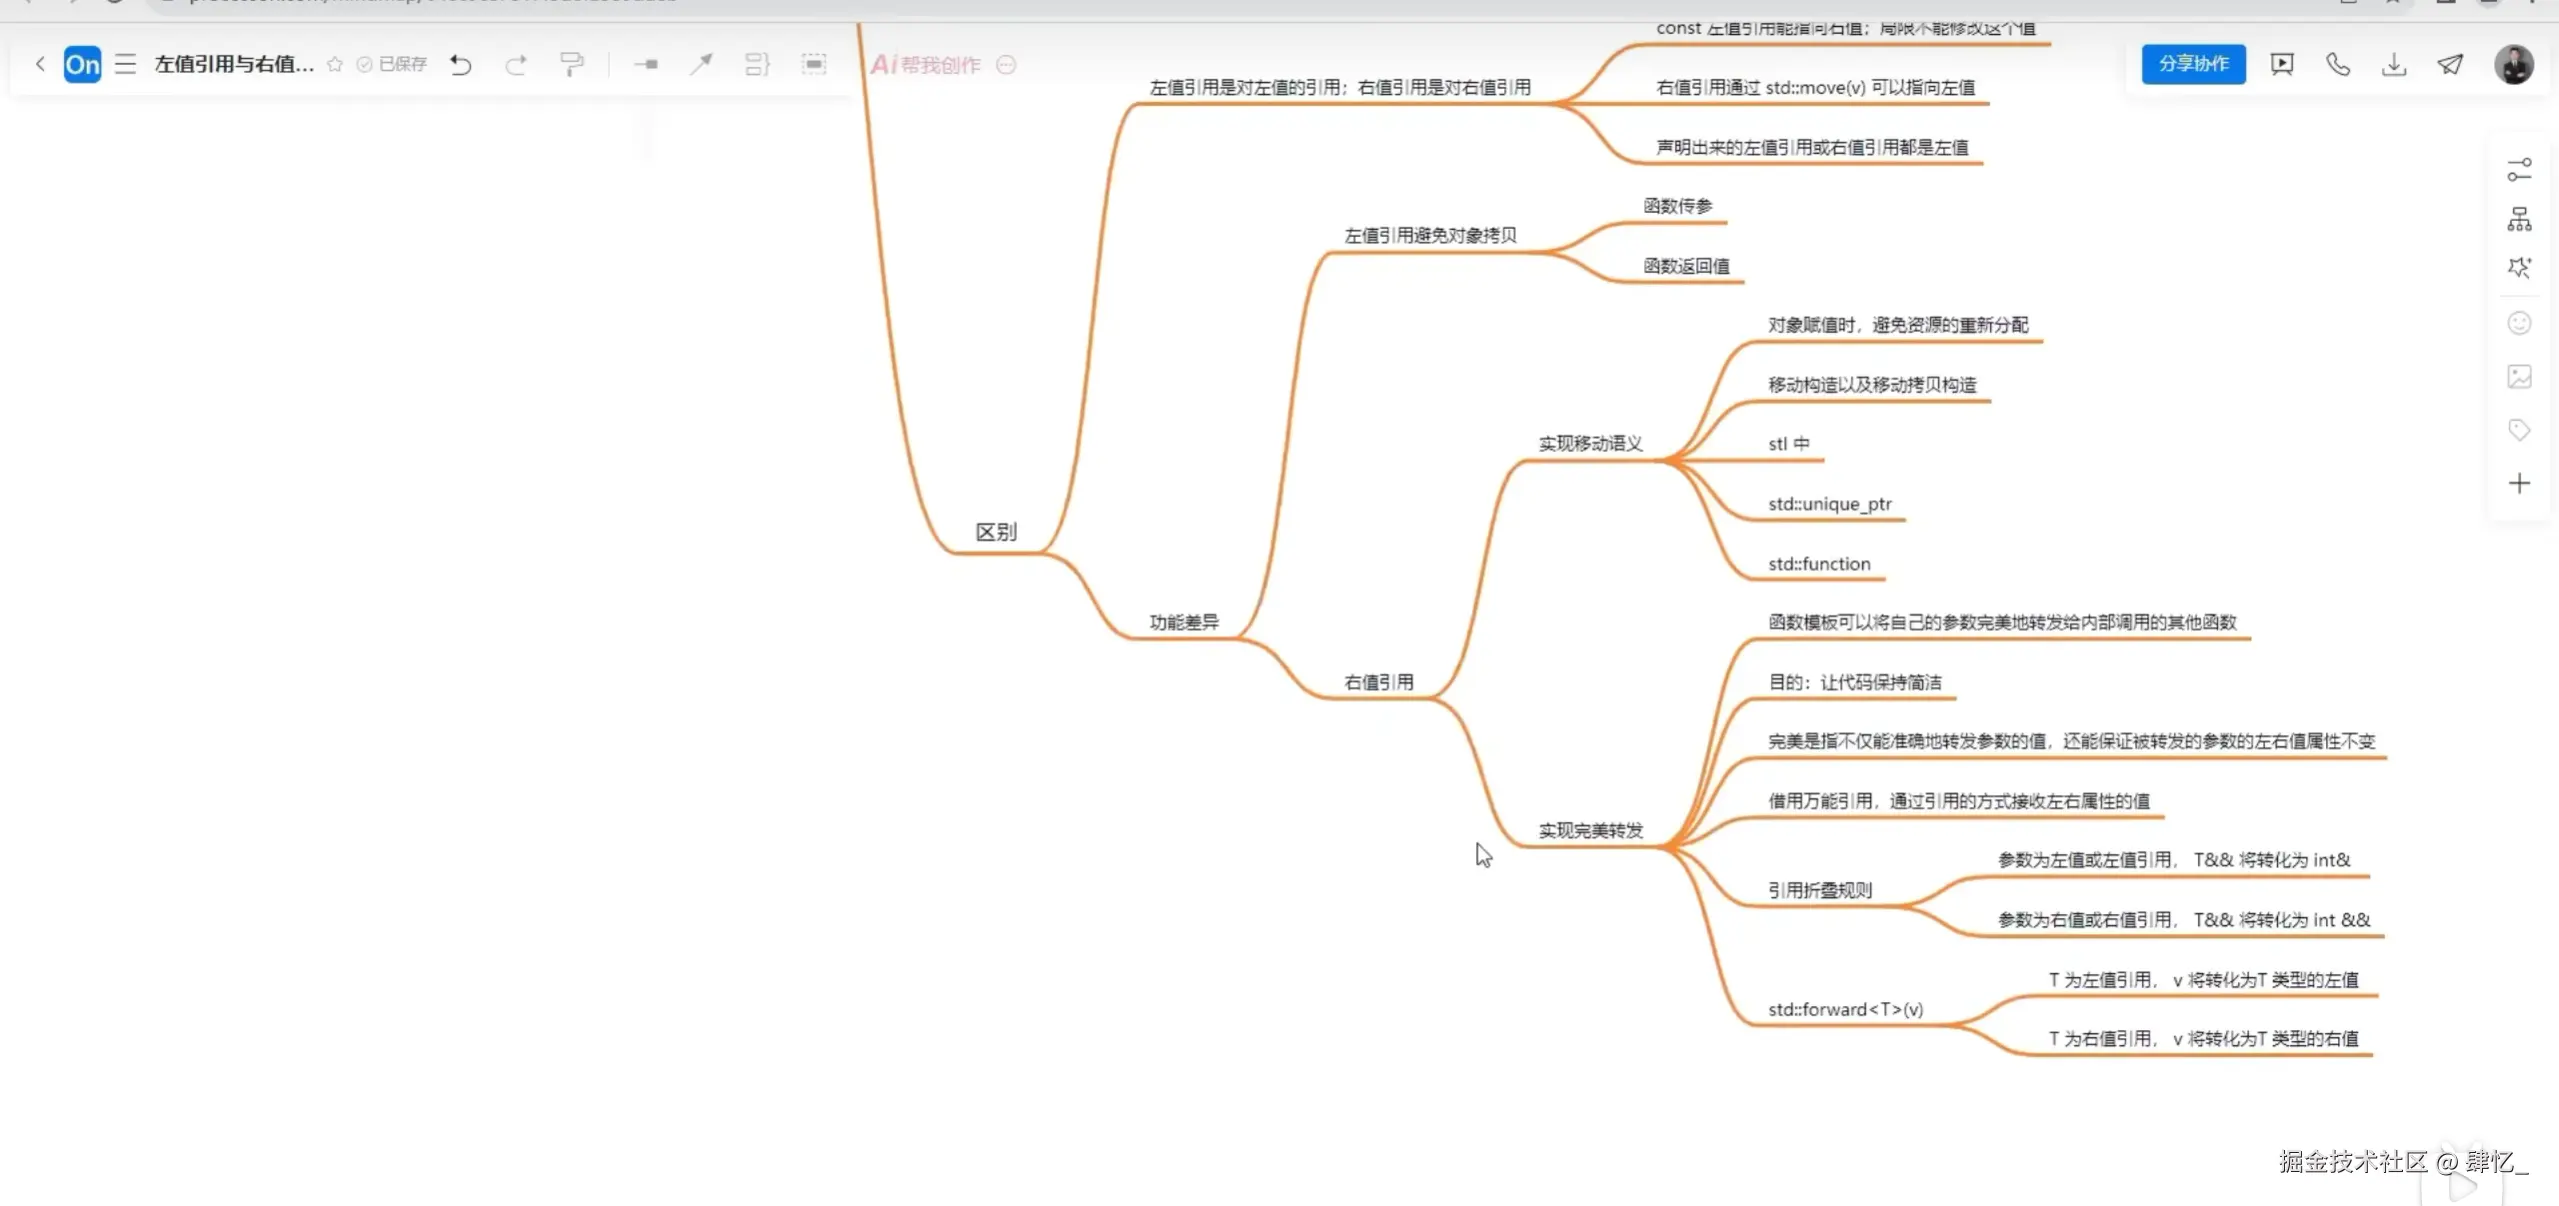Insert a child topic node icon

[646, 65]
